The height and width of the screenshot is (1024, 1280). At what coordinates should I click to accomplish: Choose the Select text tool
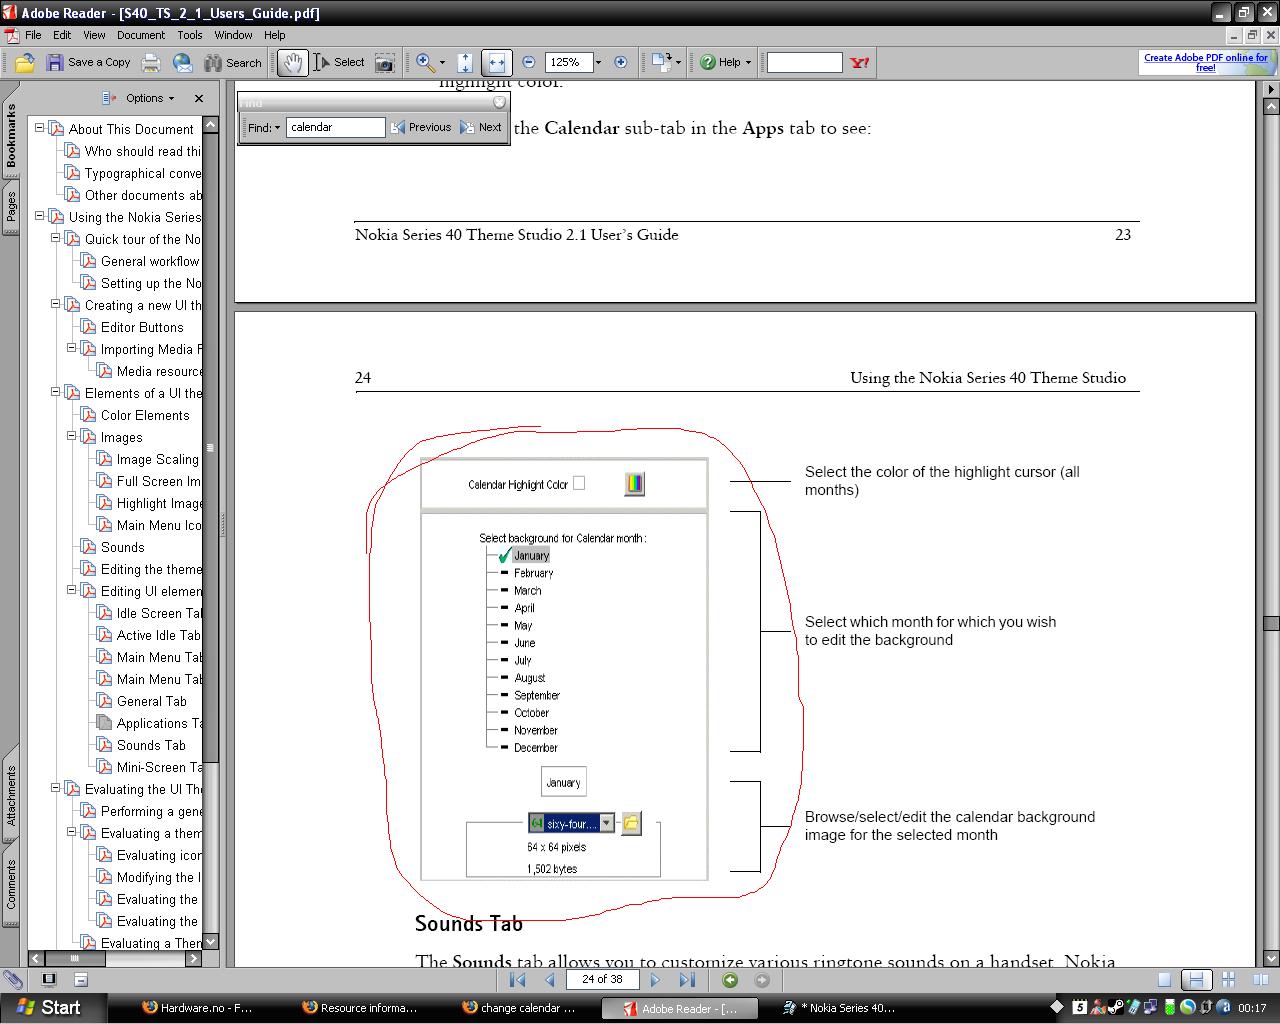(x=339, y=62)
